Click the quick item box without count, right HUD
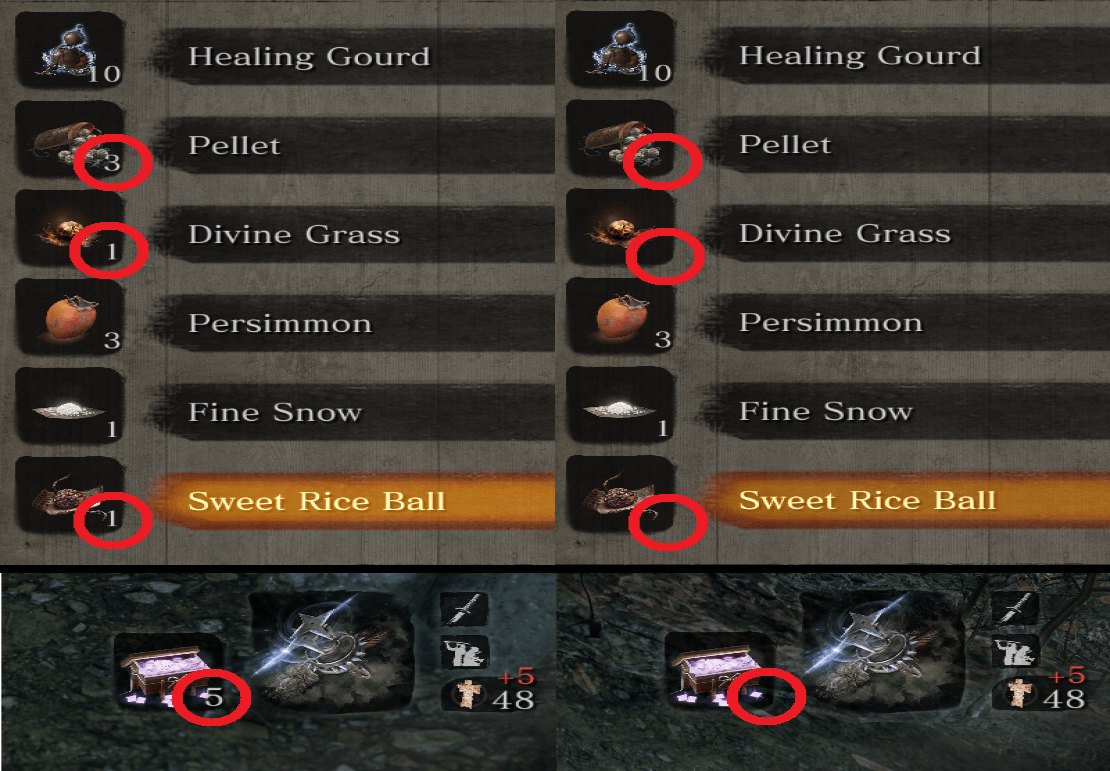Image resolution: width=1110 pixels, height=771 pixels. point(719,673)
